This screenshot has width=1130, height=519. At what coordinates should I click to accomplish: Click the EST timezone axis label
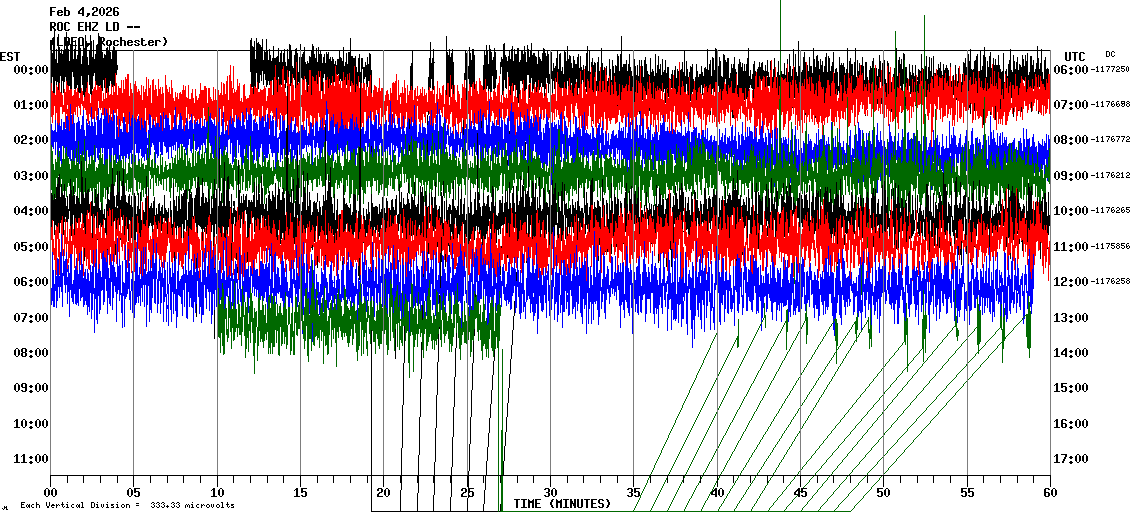point(10,56)
